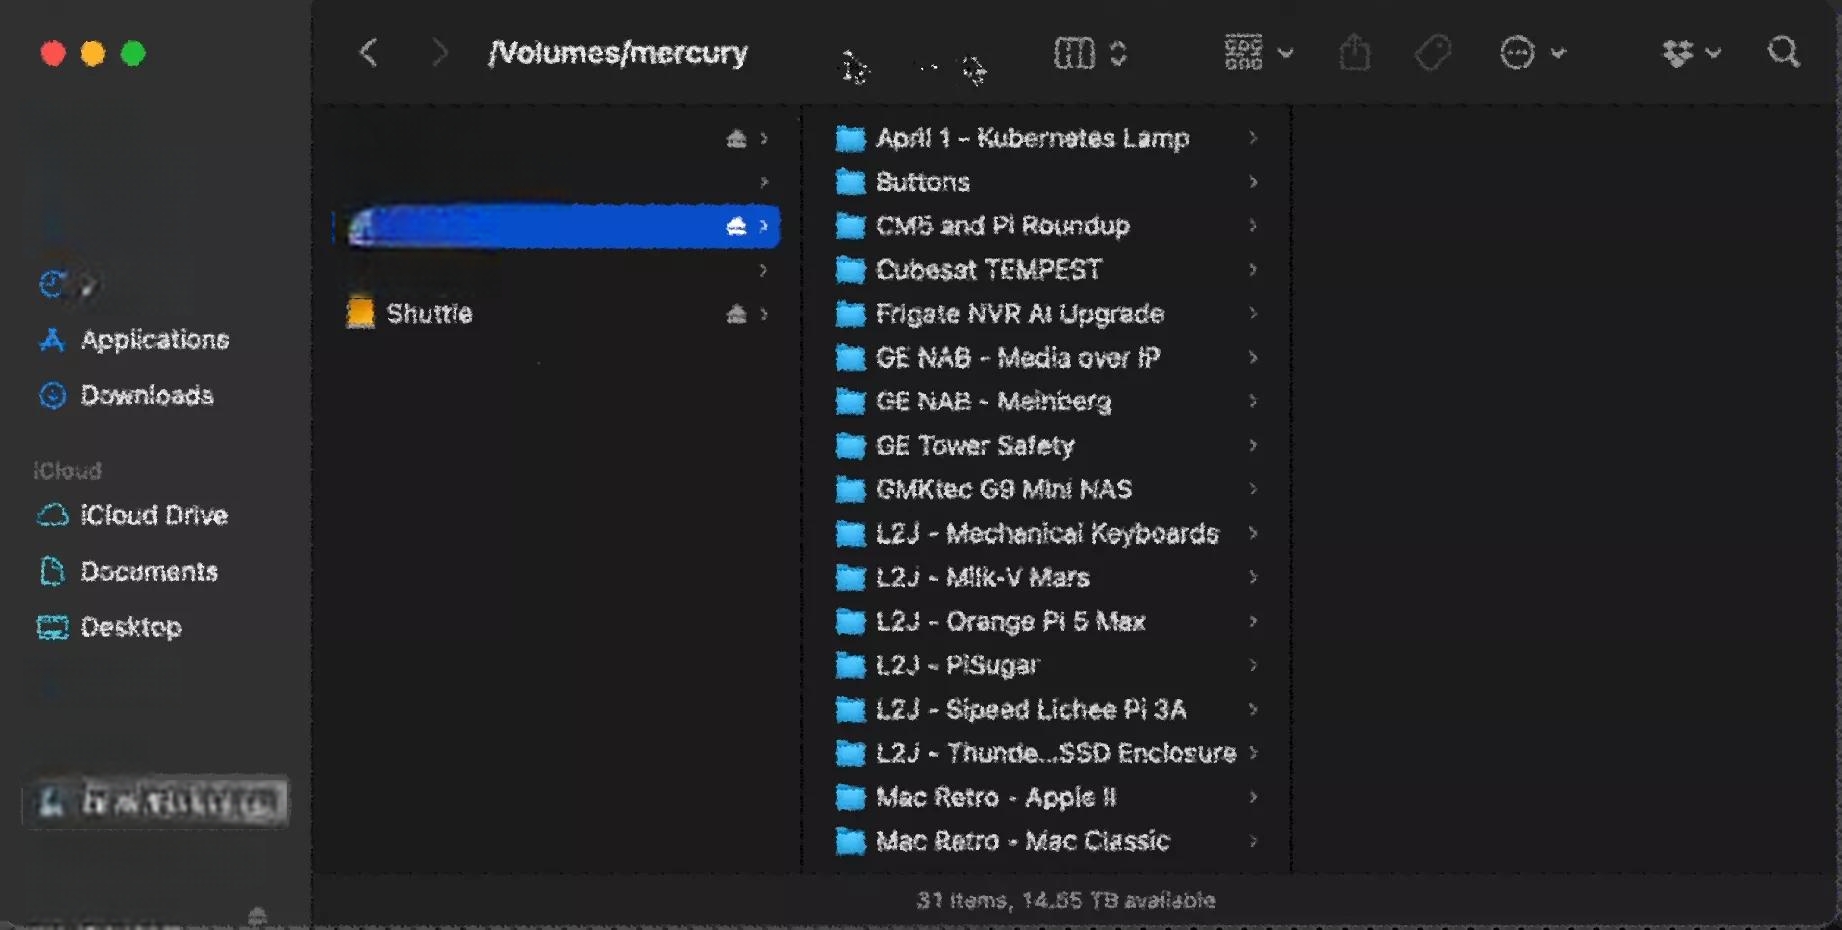Click the Buttons folder icon
Viewport: 1842px width, 930px height.
[850, 182]
